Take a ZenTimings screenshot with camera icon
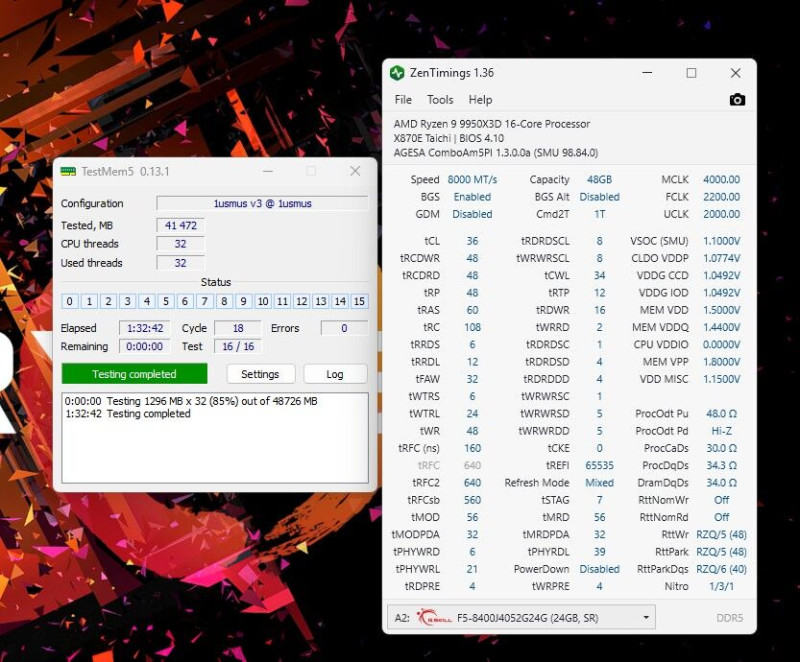Screen dimensions: 800x662 pos(737,99)
